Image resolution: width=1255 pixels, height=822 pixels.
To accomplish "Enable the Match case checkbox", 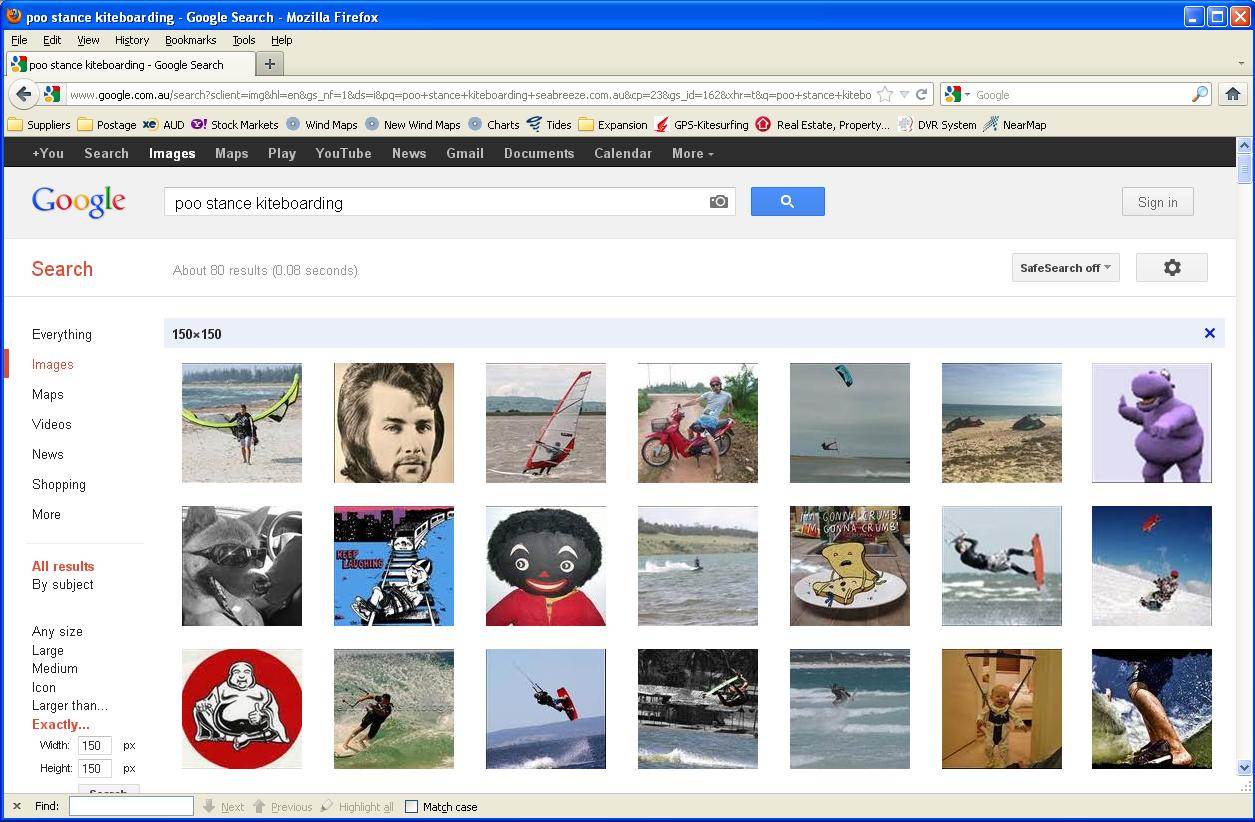I will (x=411, y=806).
